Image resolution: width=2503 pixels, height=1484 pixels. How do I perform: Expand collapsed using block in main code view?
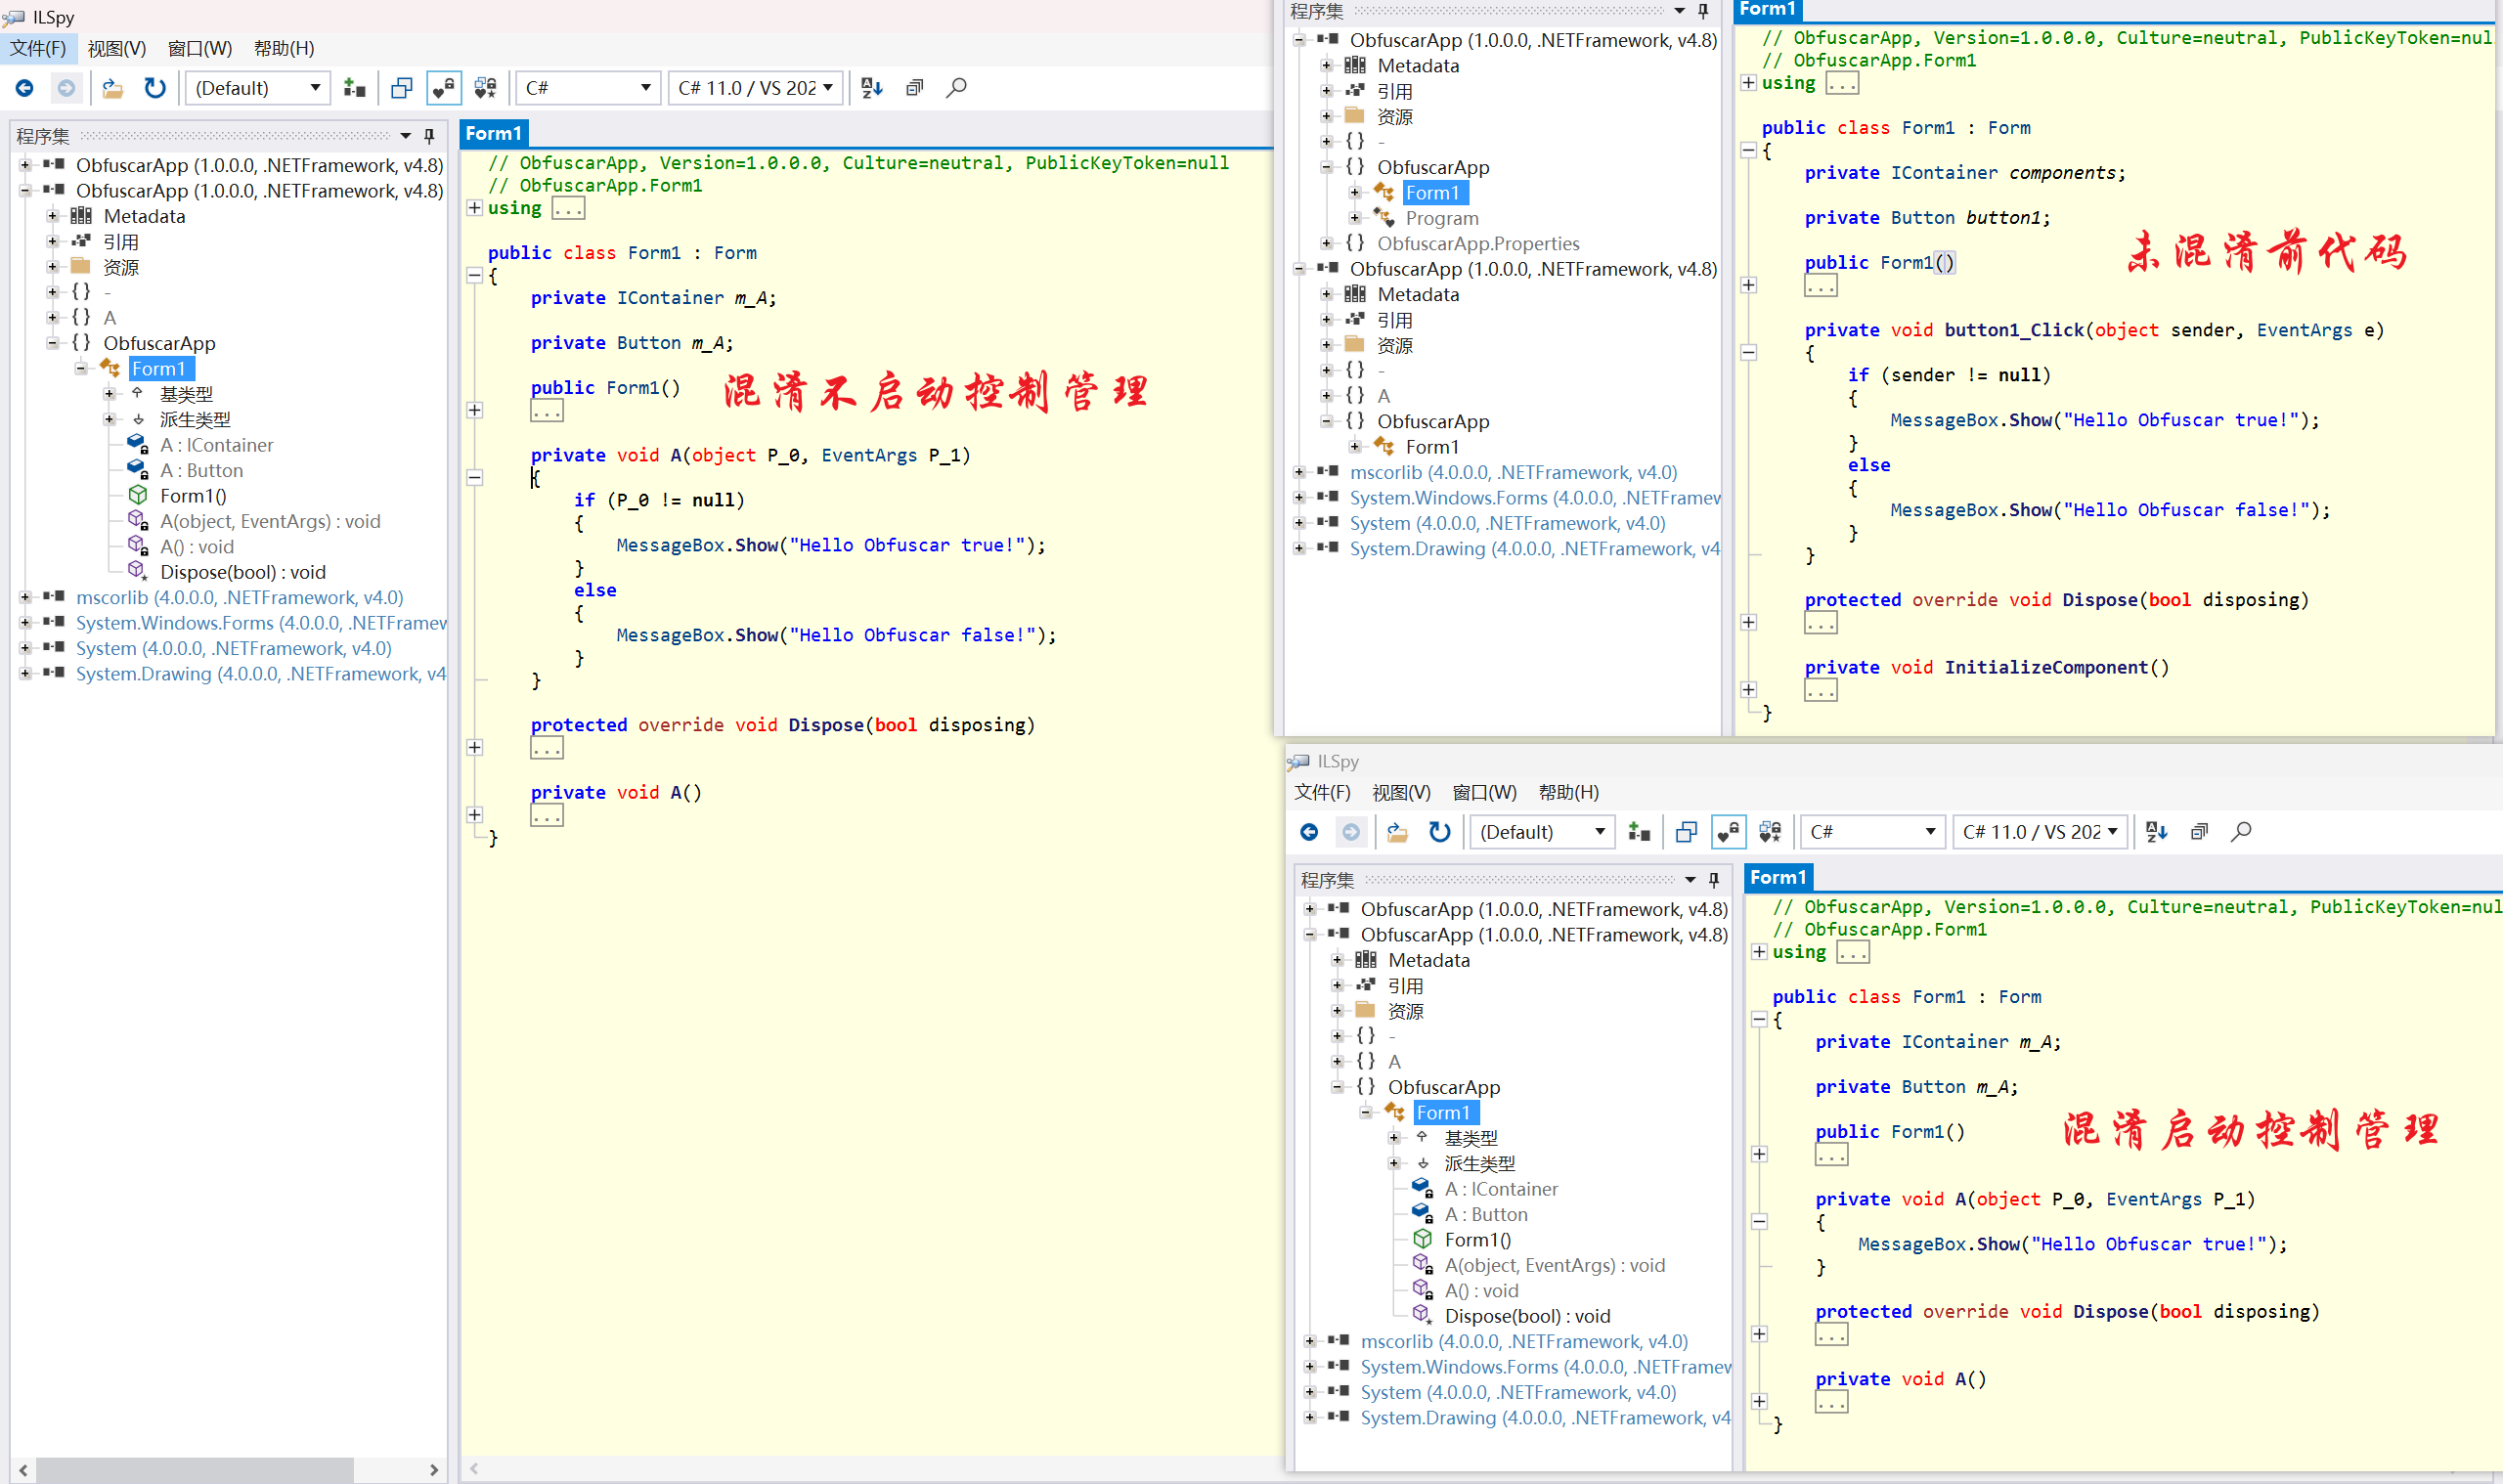point(475,208)
